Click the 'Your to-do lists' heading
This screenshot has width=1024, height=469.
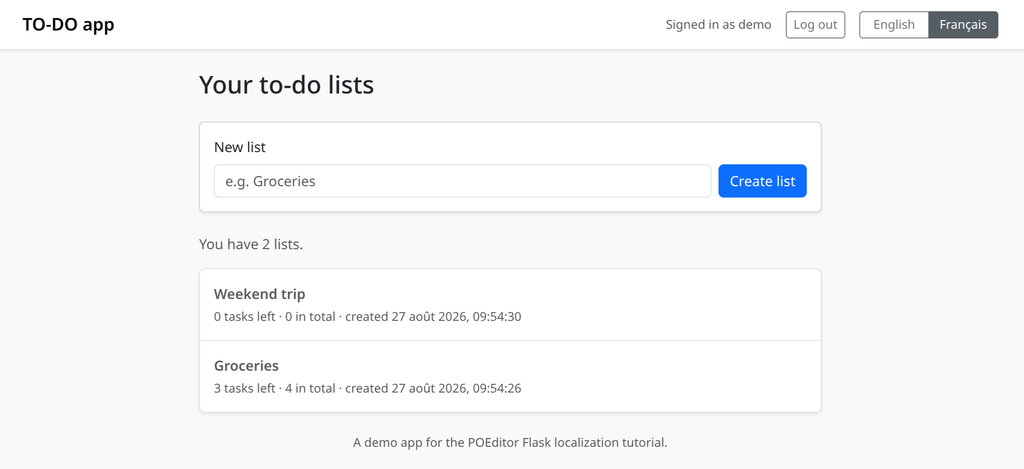(286, 86)
